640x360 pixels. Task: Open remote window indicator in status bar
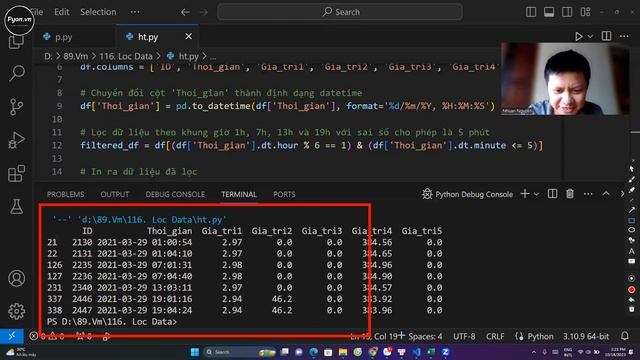tap(12, 336)
